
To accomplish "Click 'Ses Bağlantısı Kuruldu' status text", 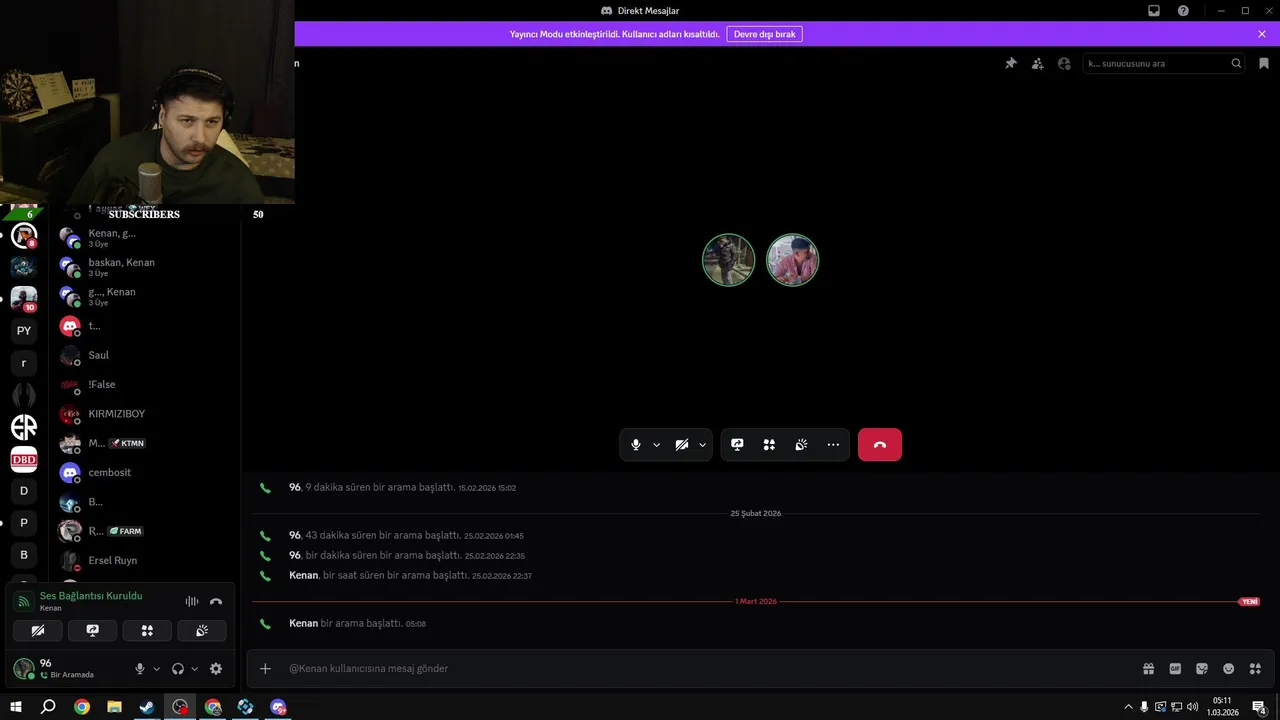I will coord(91,596).
